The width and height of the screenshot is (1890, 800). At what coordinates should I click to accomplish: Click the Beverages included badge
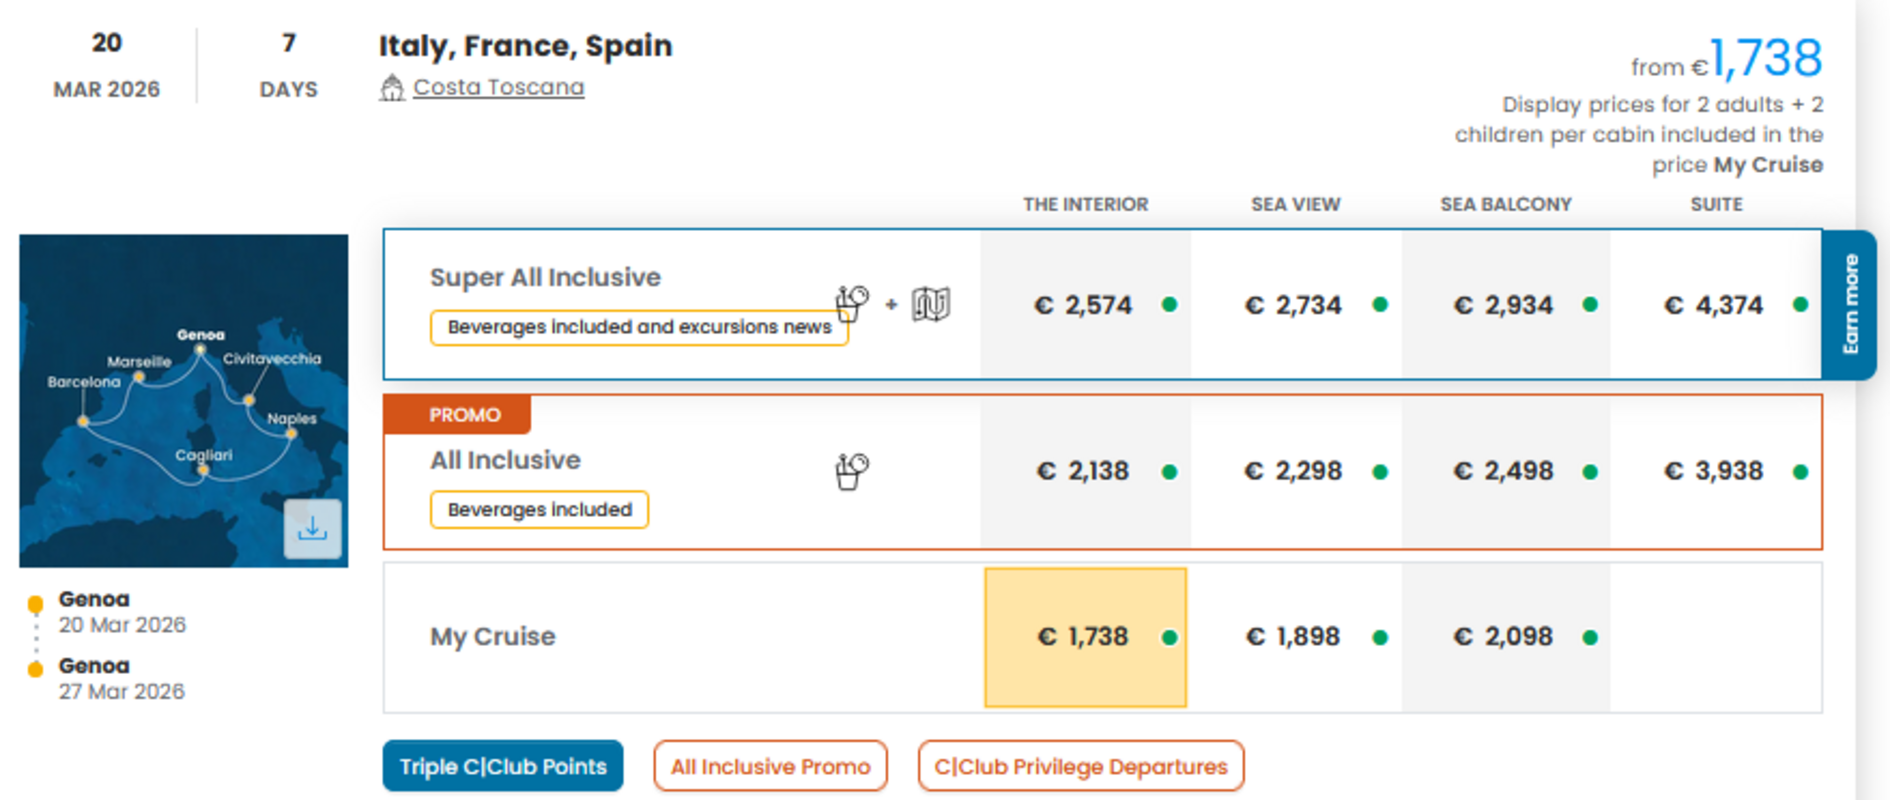[x=539, y=509]
